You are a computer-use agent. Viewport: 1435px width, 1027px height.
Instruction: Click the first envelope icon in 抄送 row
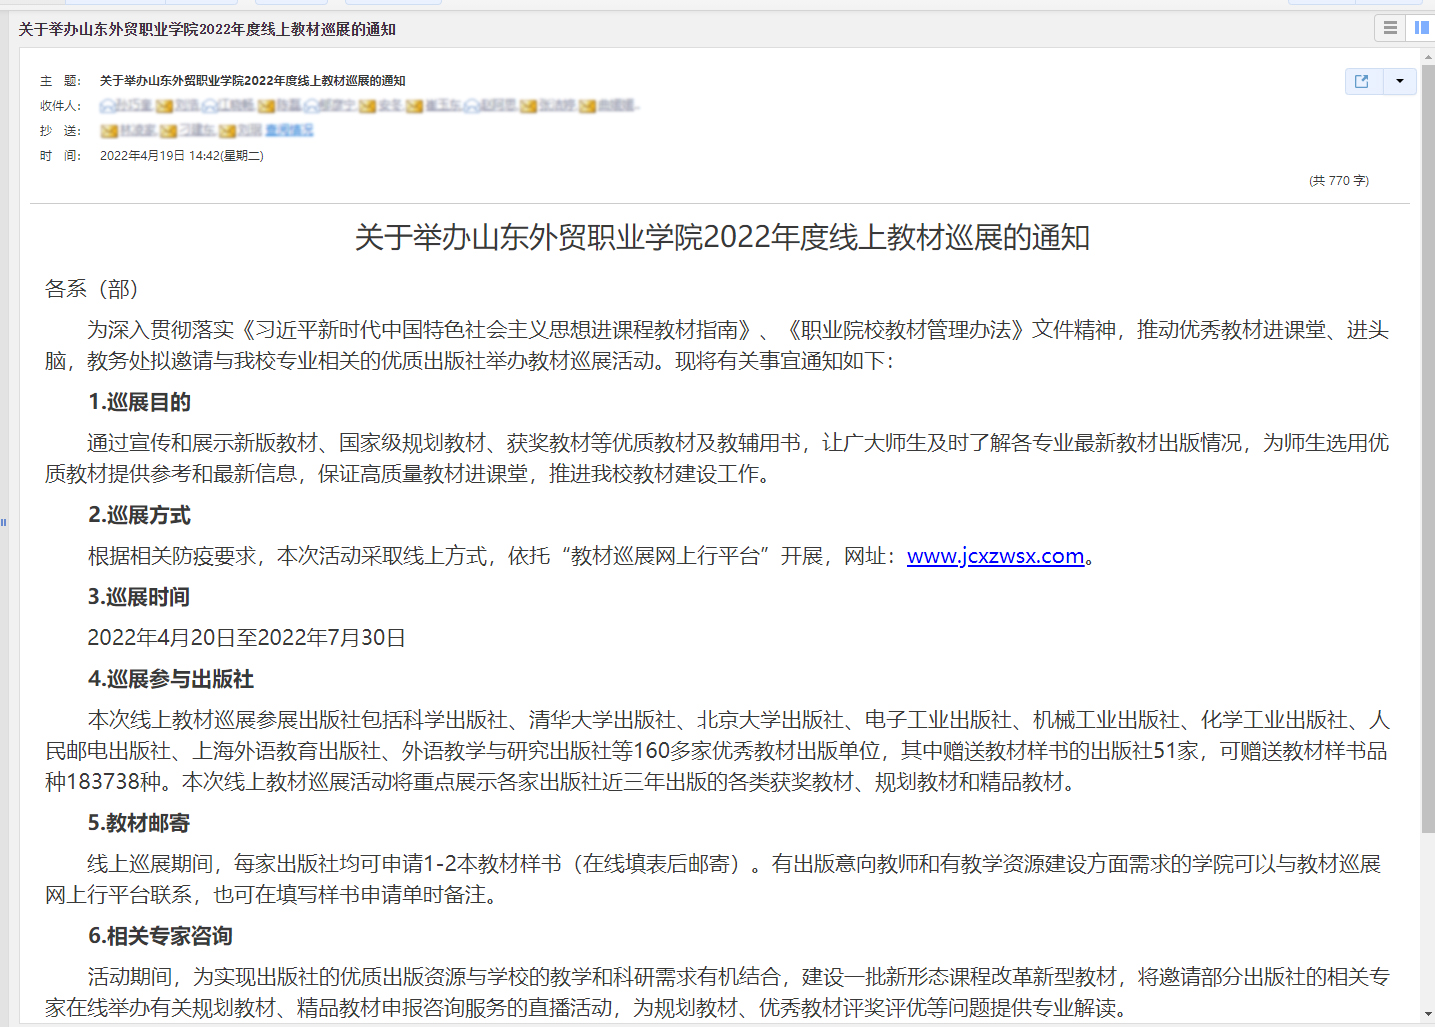point(109,131)
